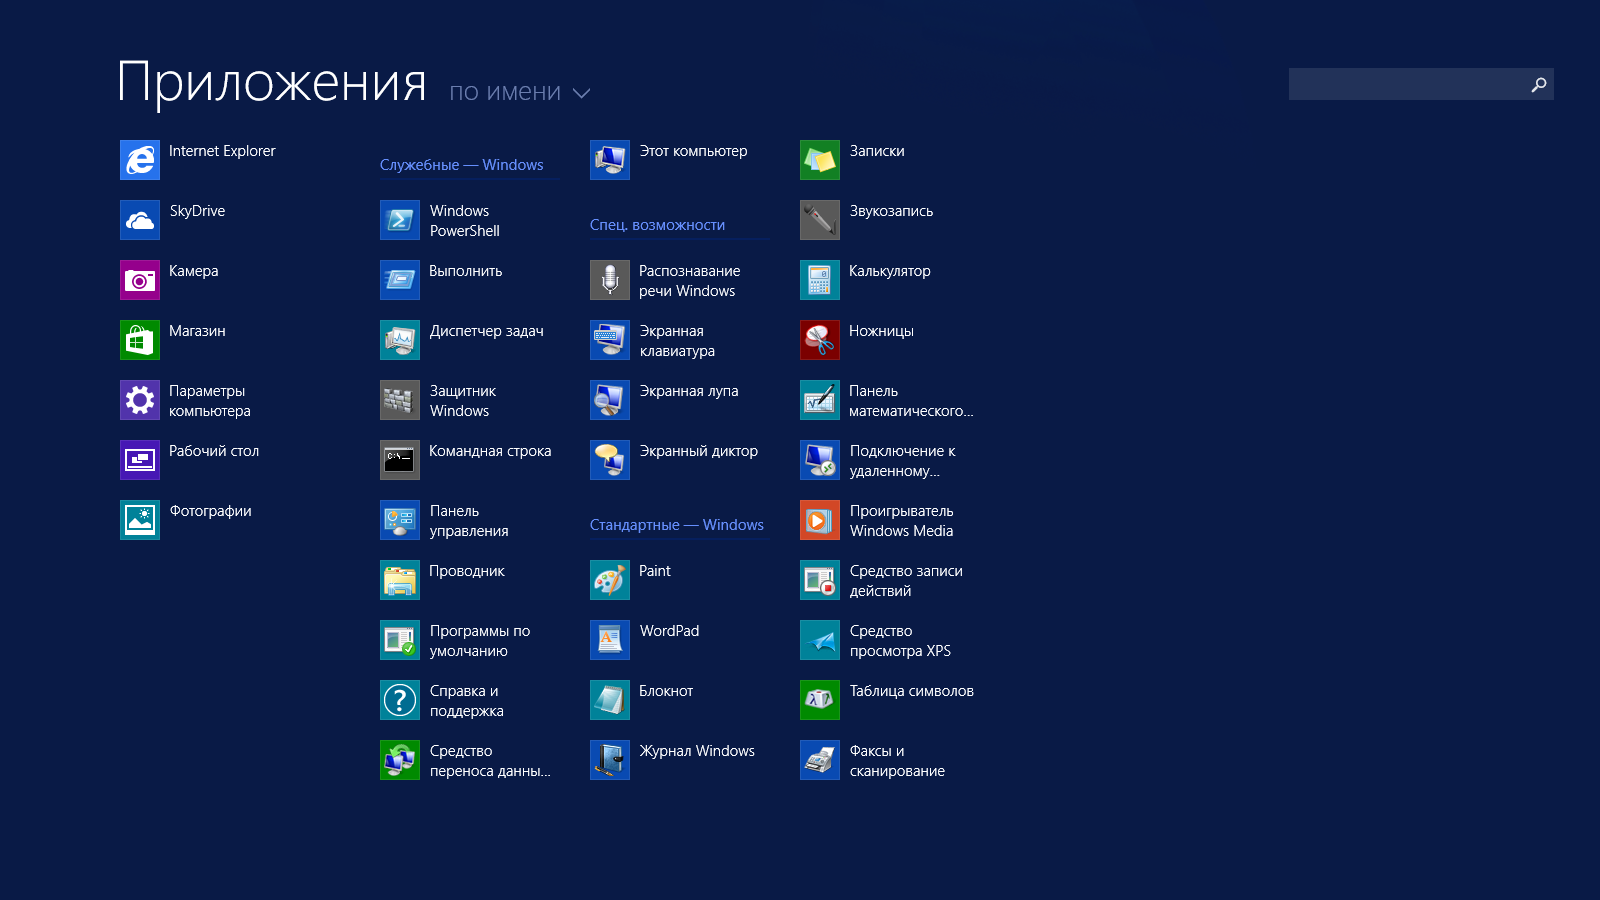Launch SkyDrive cloud icon
The height and width of the screenshot is (900, 1600).
[x=140, y=220]
